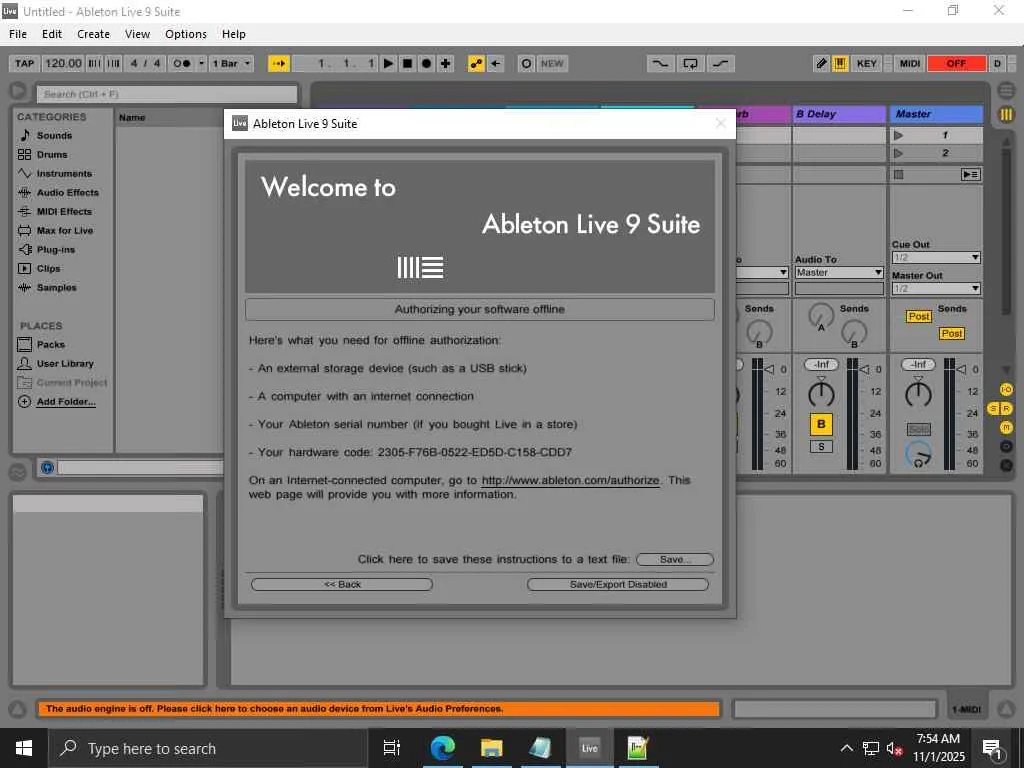Click the D disk overload indicator
Image resolution: width=1024 pixels, height=768 pixels.
pyautogui.click(x=997, y=63)
